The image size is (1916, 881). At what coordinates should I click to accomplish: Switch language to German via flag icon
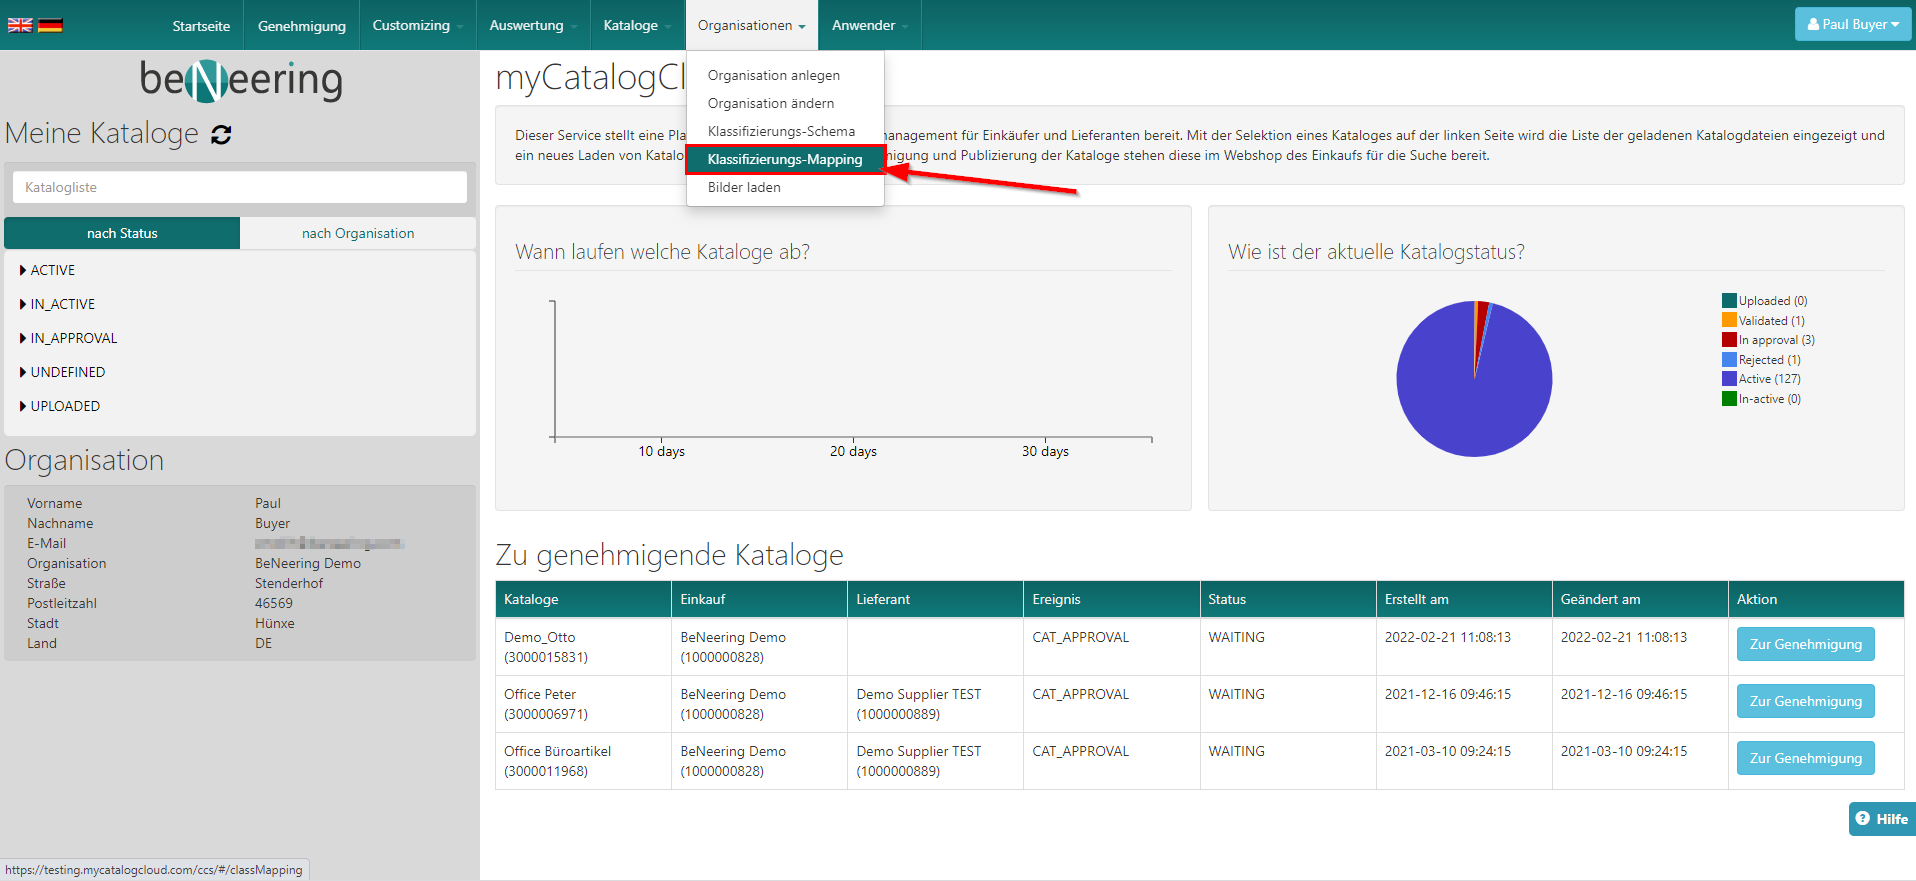(50, 25)
